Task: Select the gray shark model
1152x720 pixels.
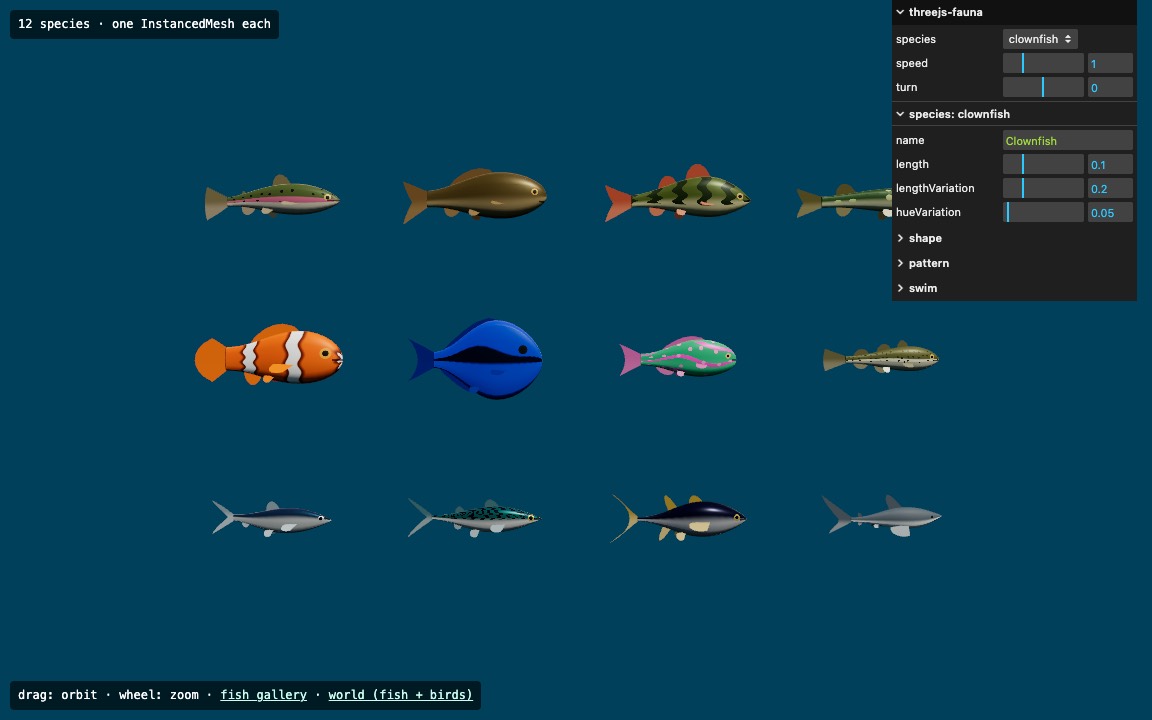Action: [x=882, y=516]
